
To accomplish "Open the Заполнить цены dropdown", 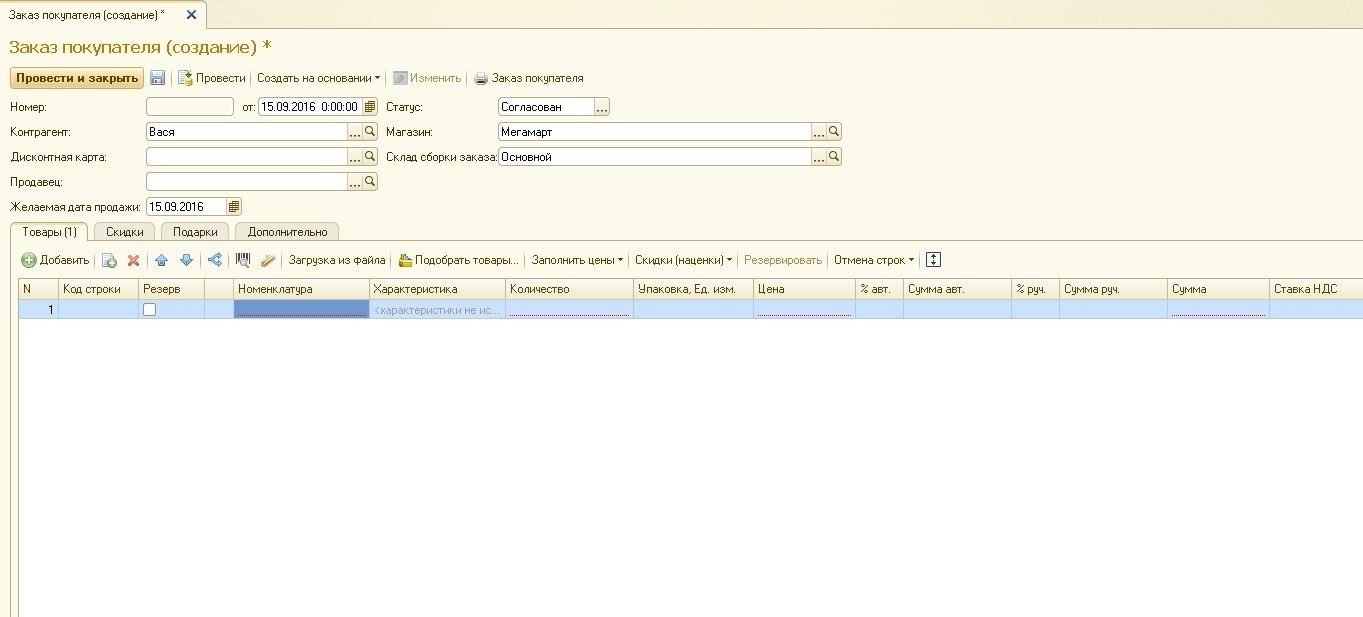I will [577, 260].
